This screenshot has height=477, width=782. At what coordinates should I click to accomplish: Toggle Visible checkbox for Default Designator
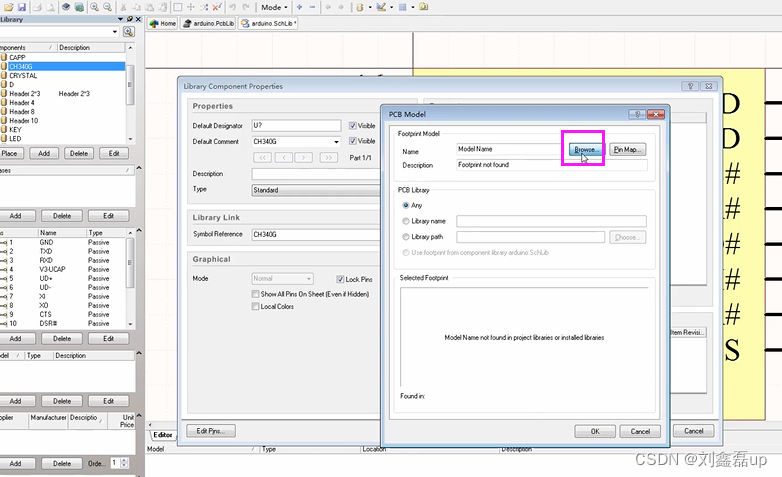[353, 126]
